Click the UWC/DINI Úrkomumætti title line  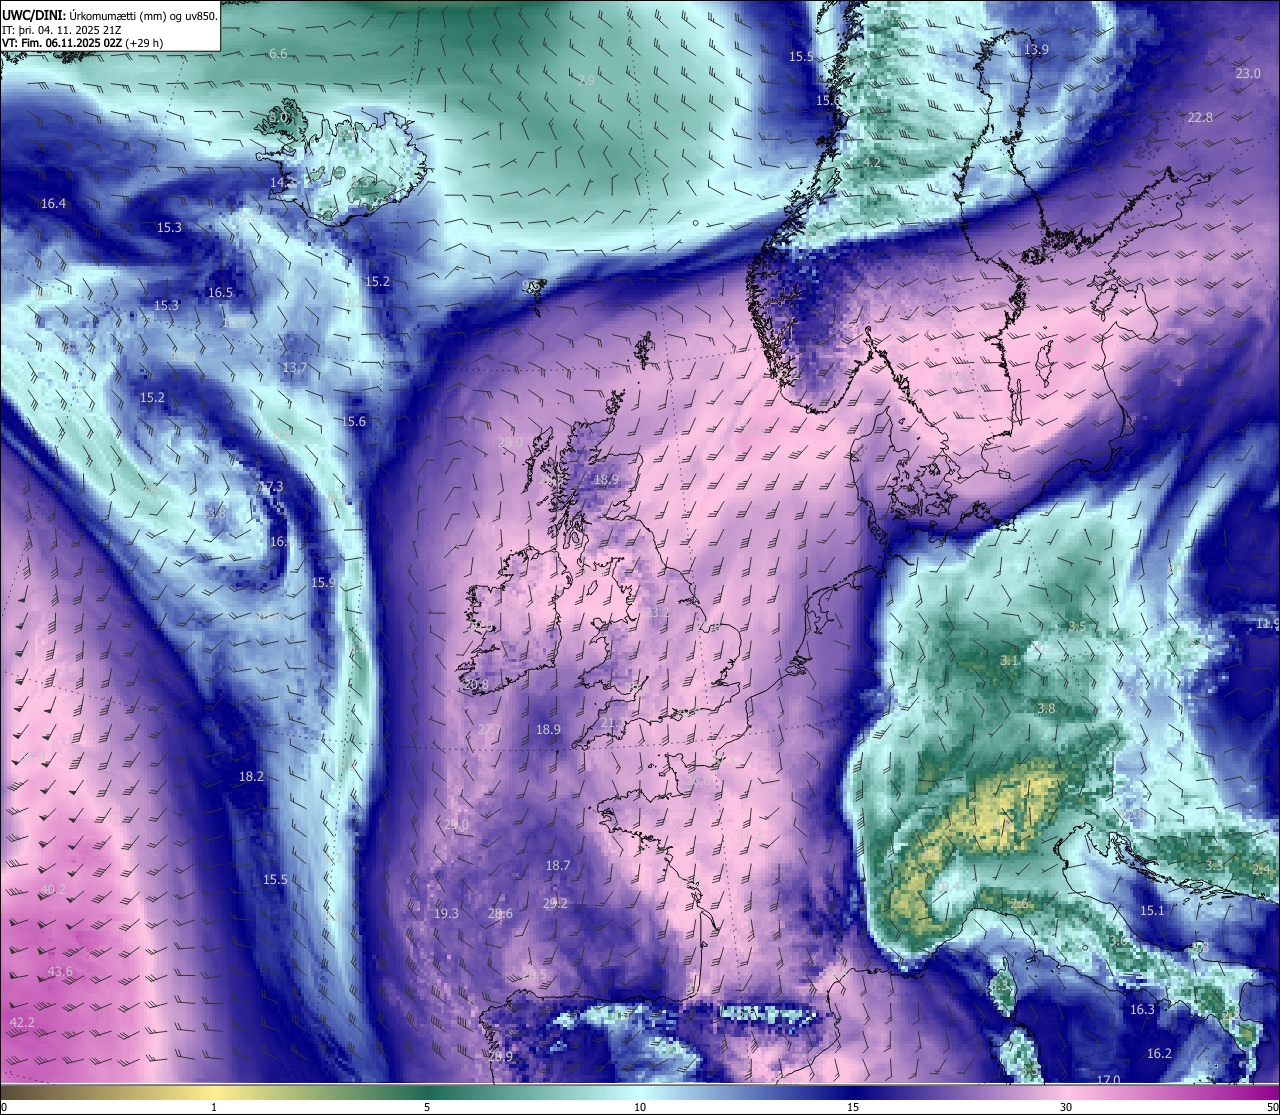point(110,15)
